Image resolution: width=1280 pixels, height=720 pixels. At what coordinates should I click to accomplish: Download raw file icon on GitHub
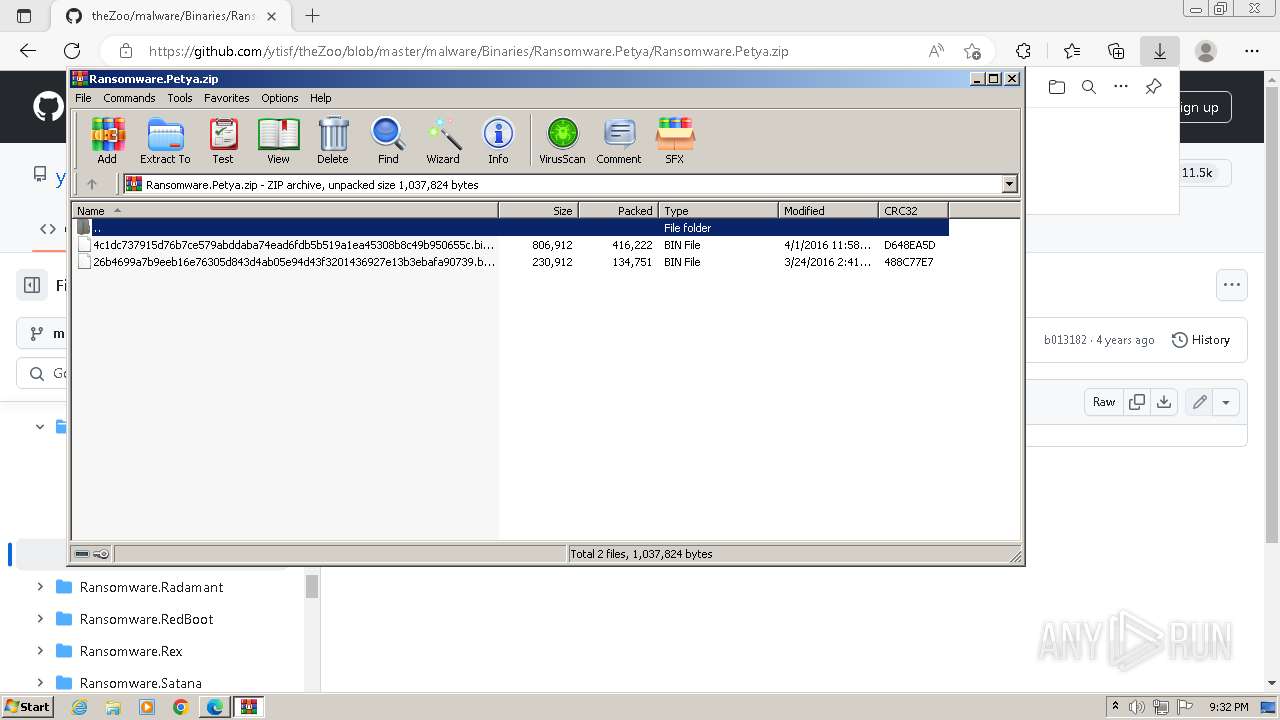tap(1164, 402)
